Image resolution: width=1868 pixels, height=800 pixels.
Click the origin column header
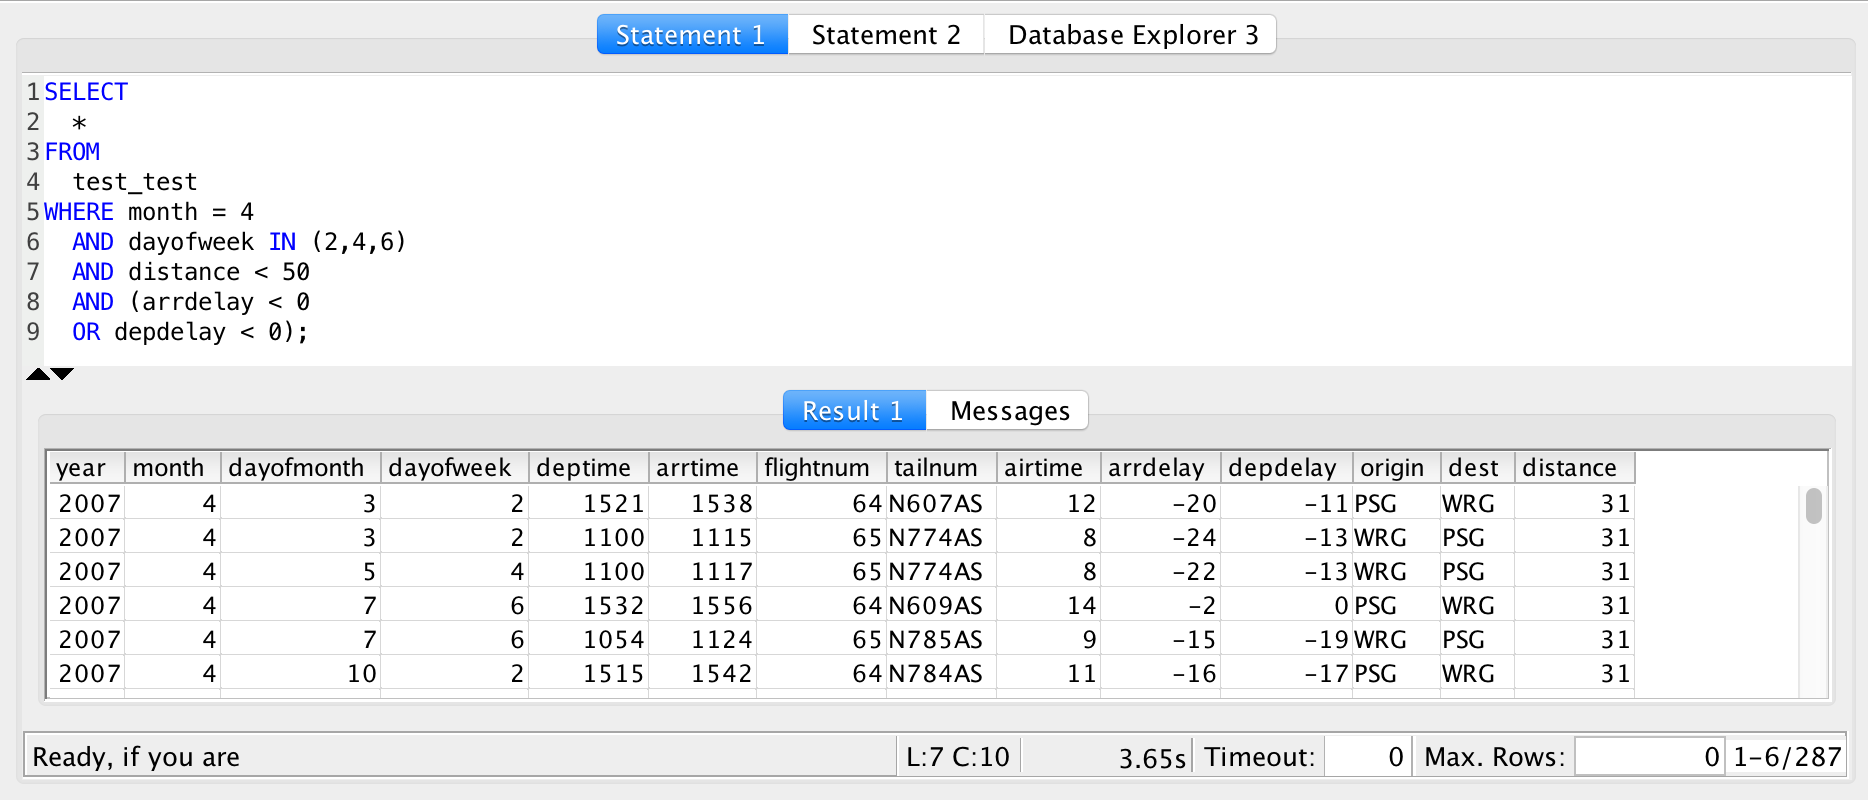(x=1396, y=468)
